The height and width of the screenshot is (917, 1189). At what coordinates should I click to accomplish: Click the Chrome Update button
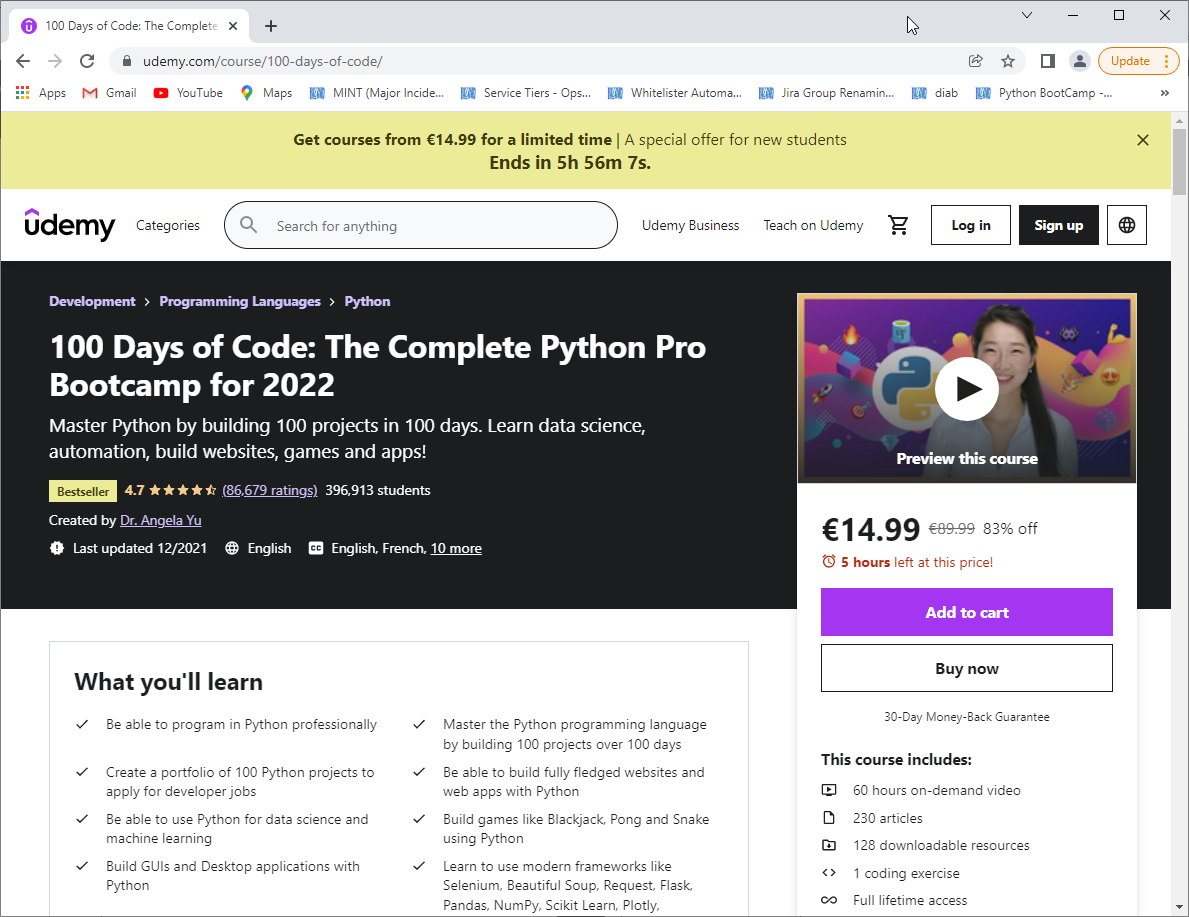(x=1138, y=61)
